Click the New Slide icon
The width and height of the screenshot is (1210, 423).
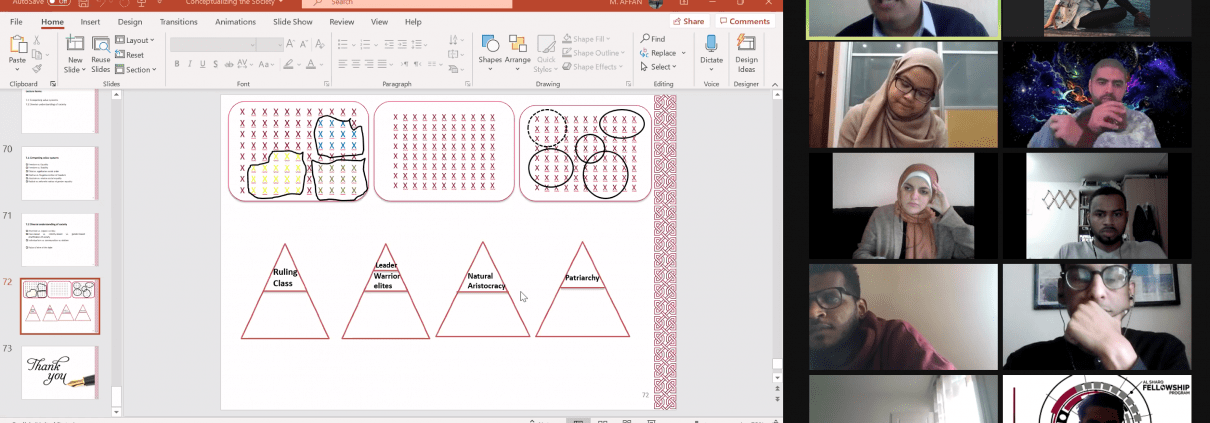[x=75, y=43]
